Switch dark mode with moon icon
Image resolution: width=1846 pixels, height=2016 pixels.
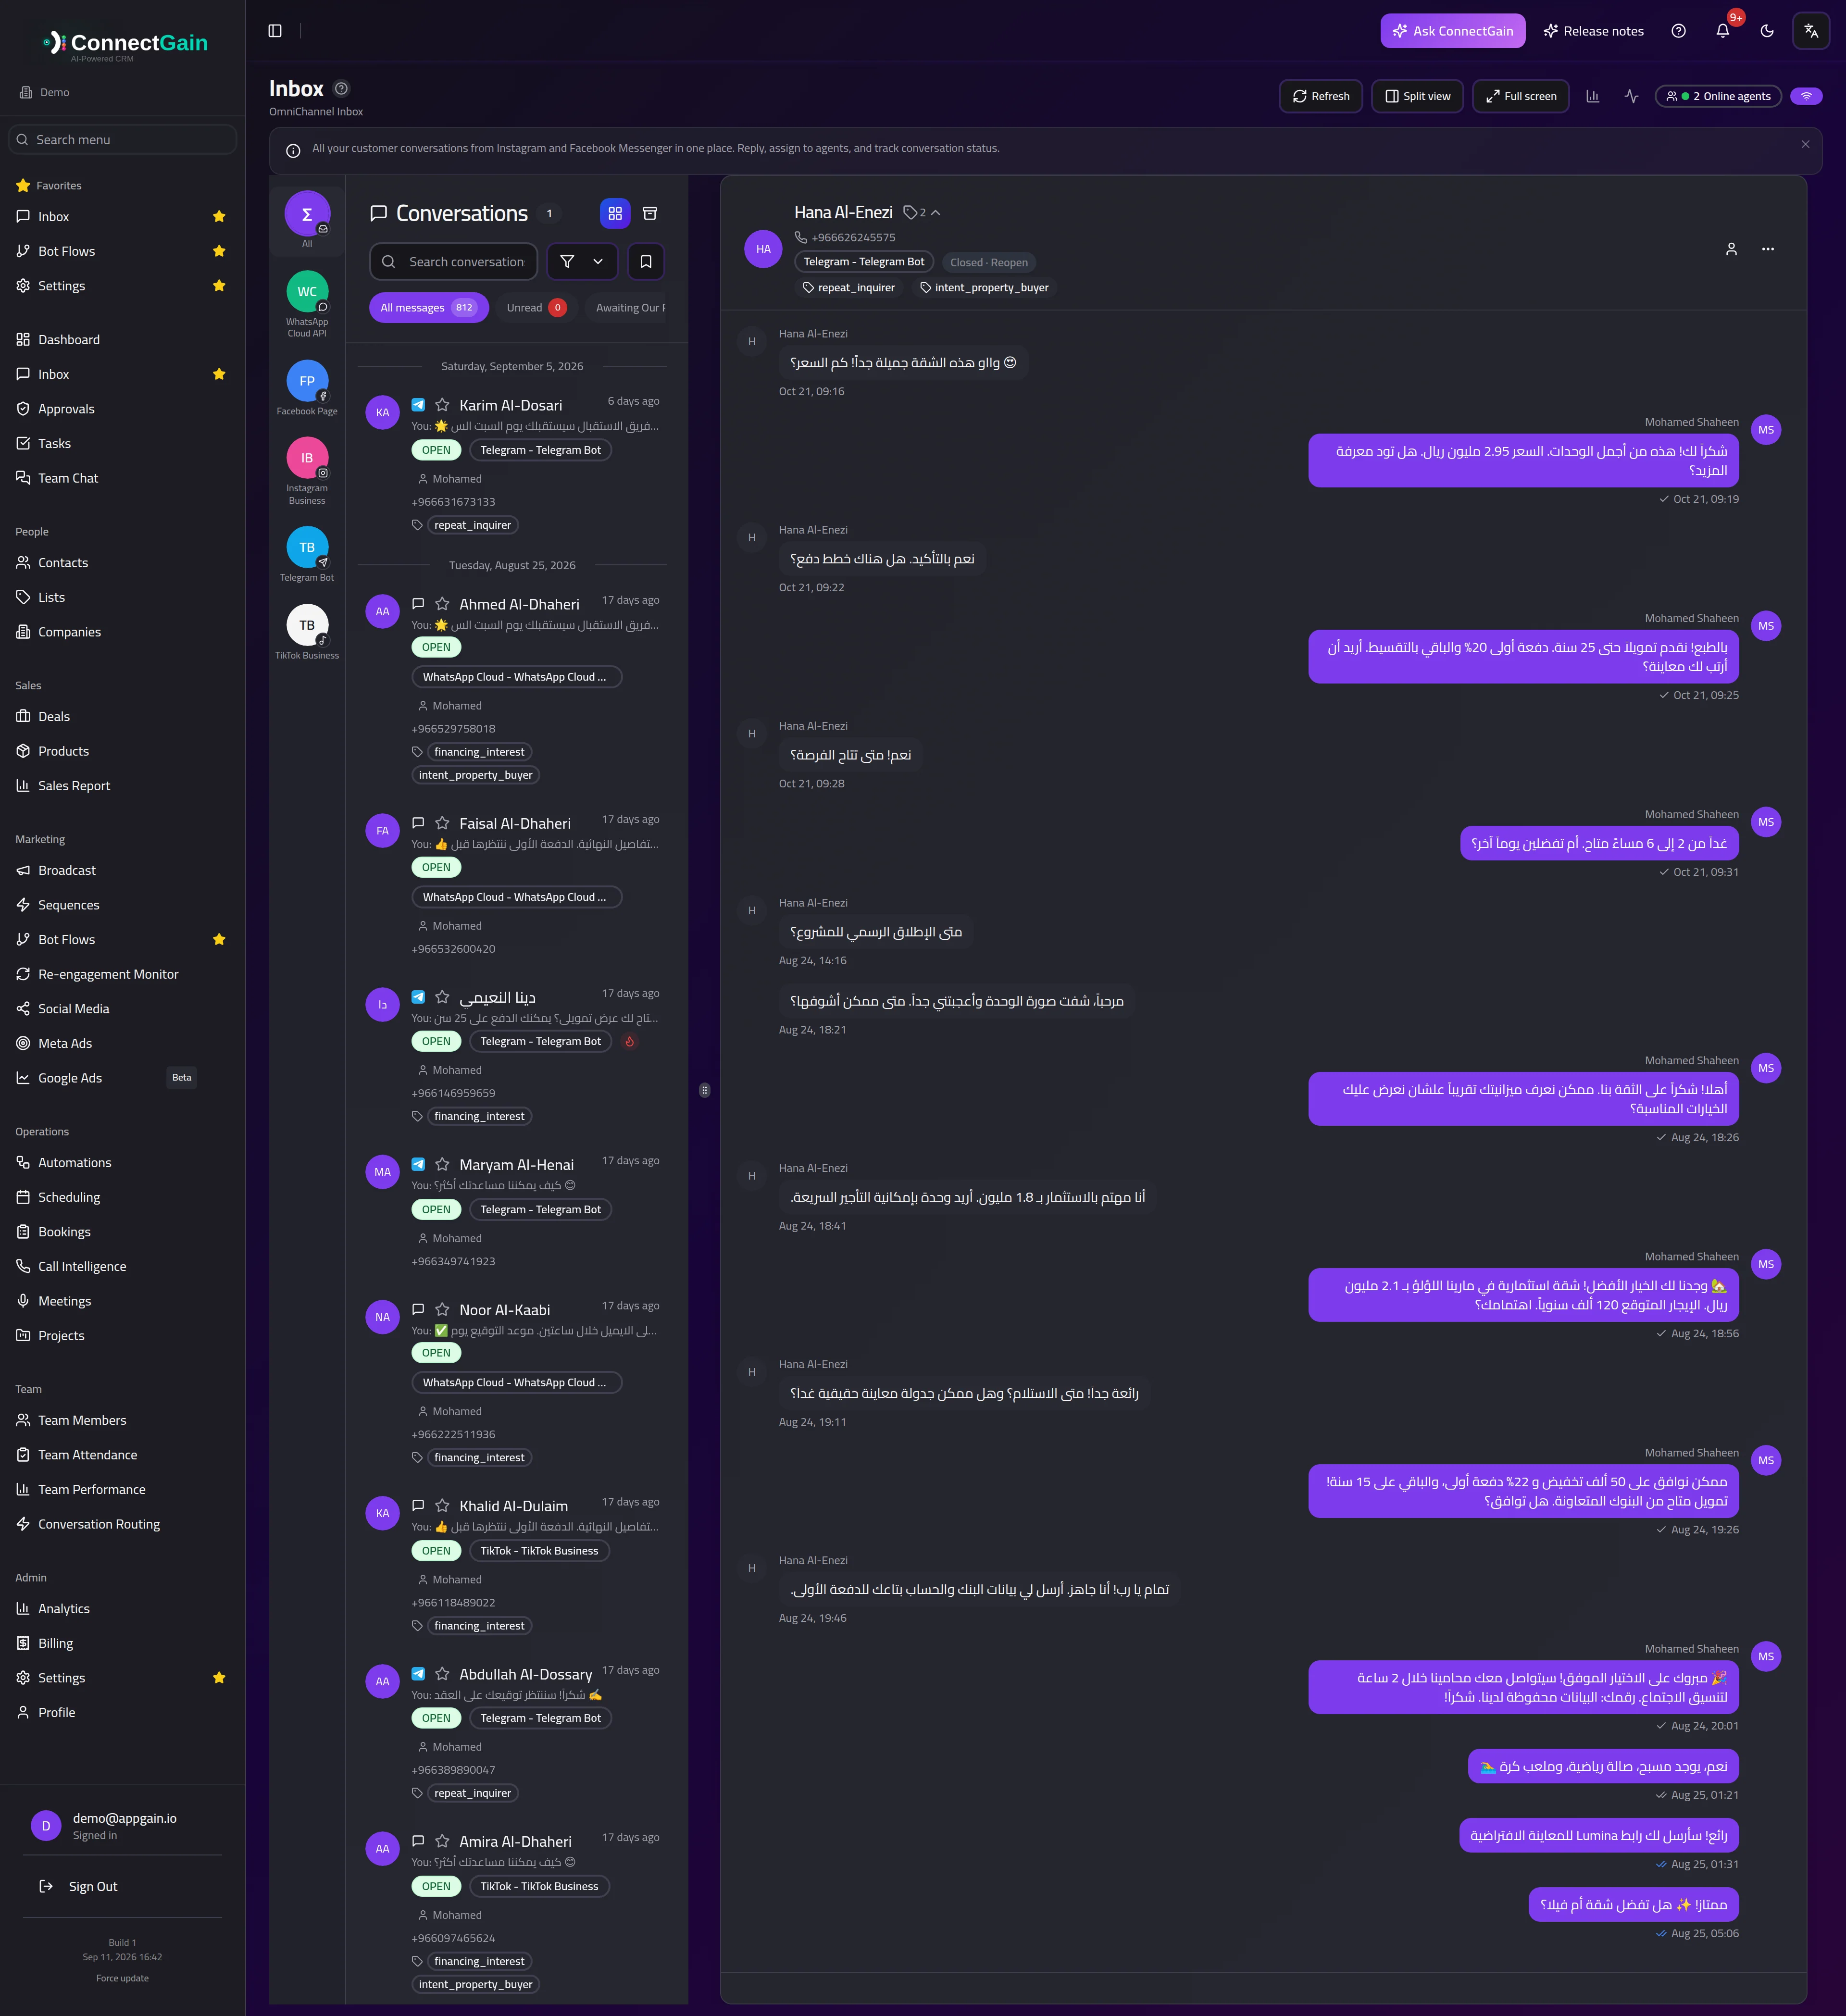click(x=1766, y=31)
